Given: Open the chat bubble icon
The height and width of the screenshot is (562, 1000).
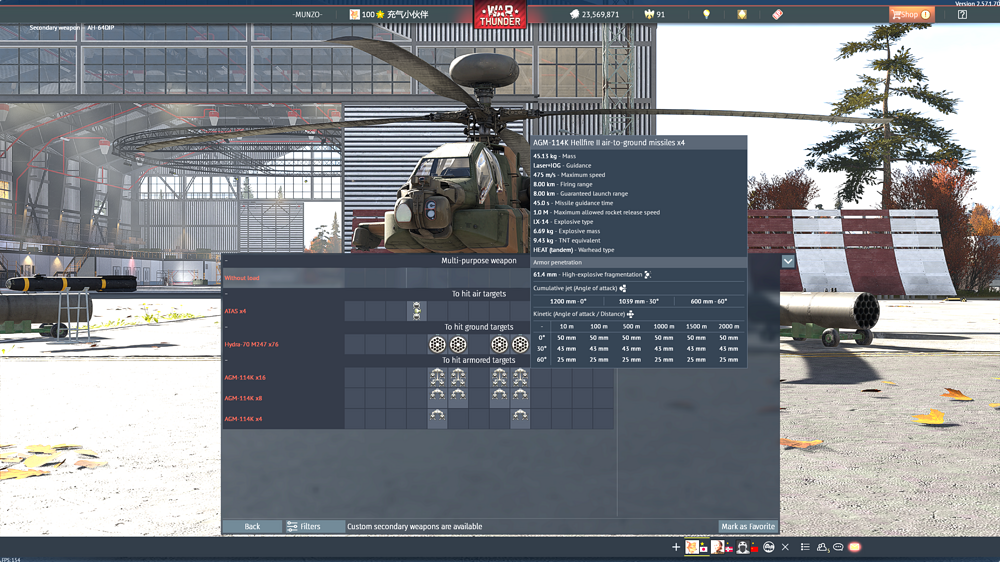Looking at the screenshot, I should [838, 547].
